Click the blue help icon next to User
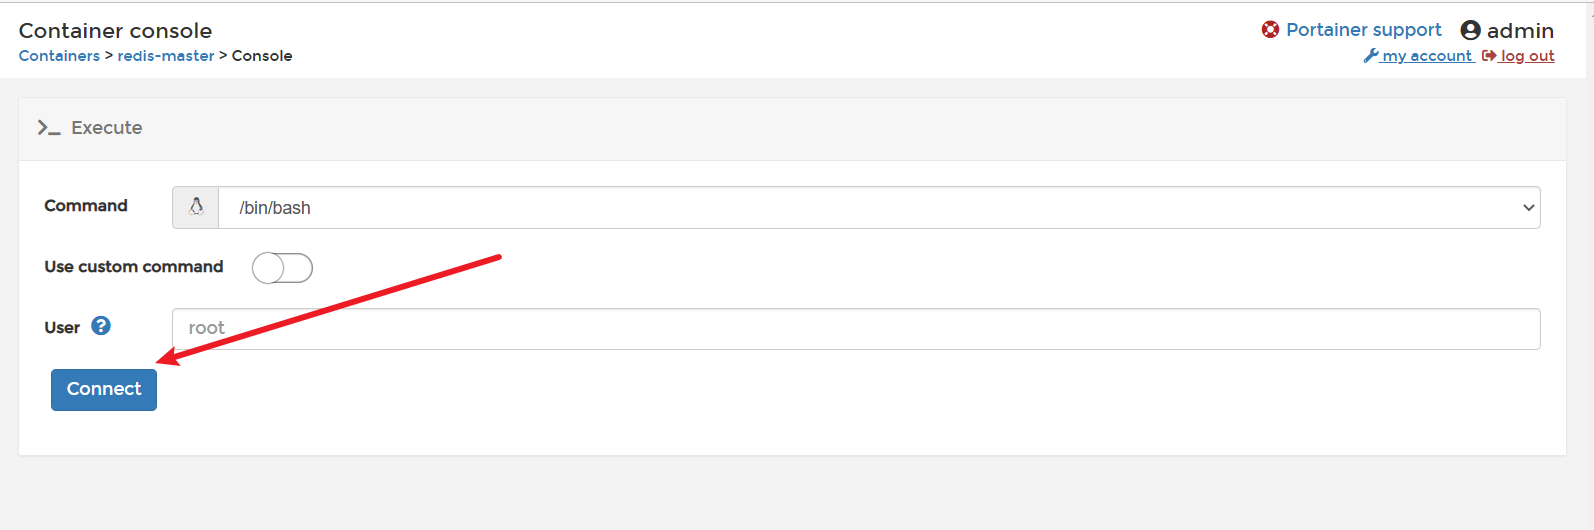Image resolution: width=1594 pixels, height=530 pixels. pyautogui.click(x=101, y=326)
